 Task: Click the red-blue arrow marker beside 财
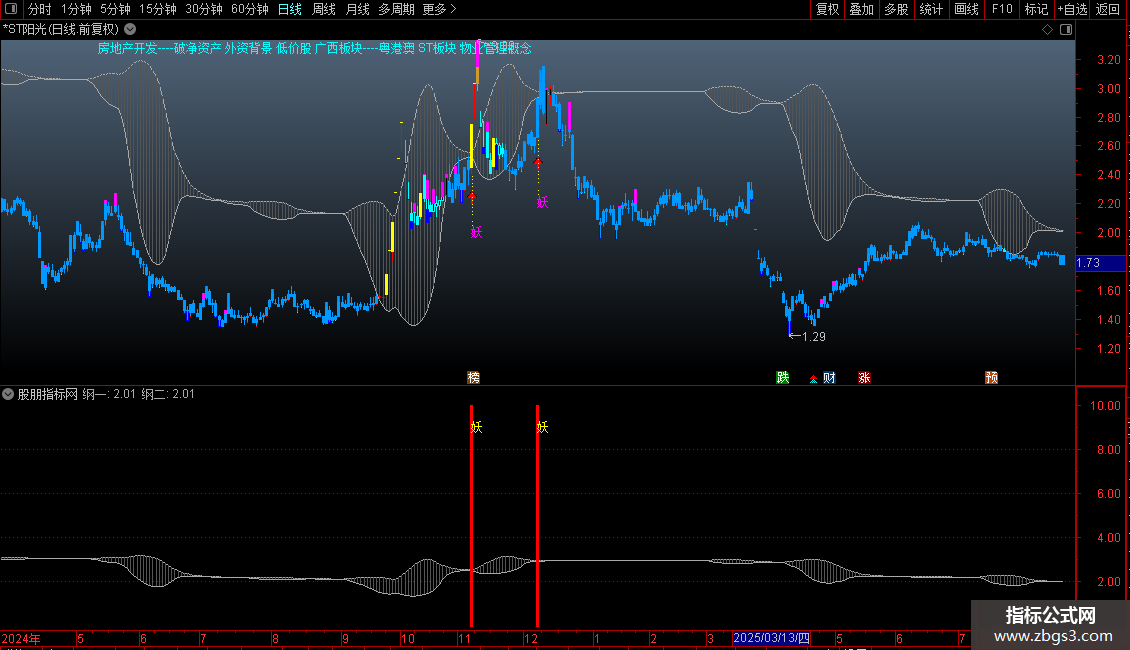[x=814, y=379]
